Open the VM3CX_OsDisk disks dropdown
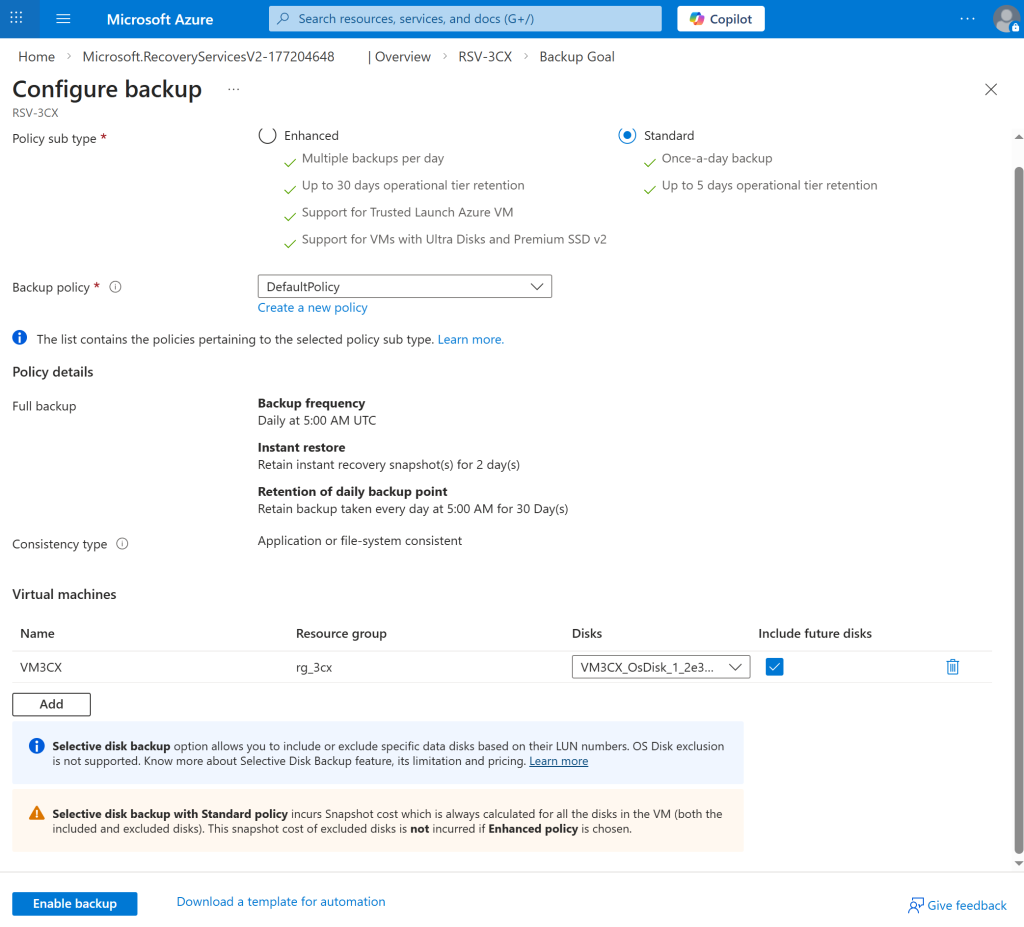 [660, 667]
